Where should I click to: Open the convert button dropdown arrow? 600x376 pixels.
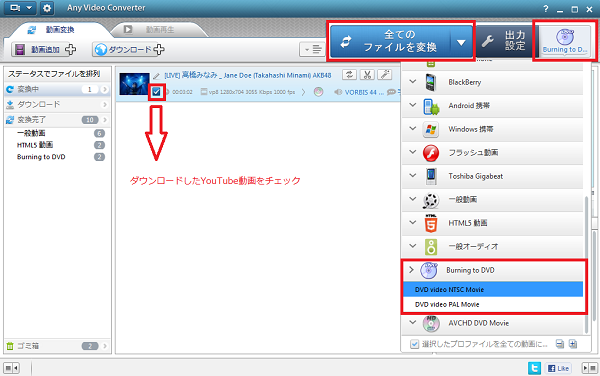[461, 42]
